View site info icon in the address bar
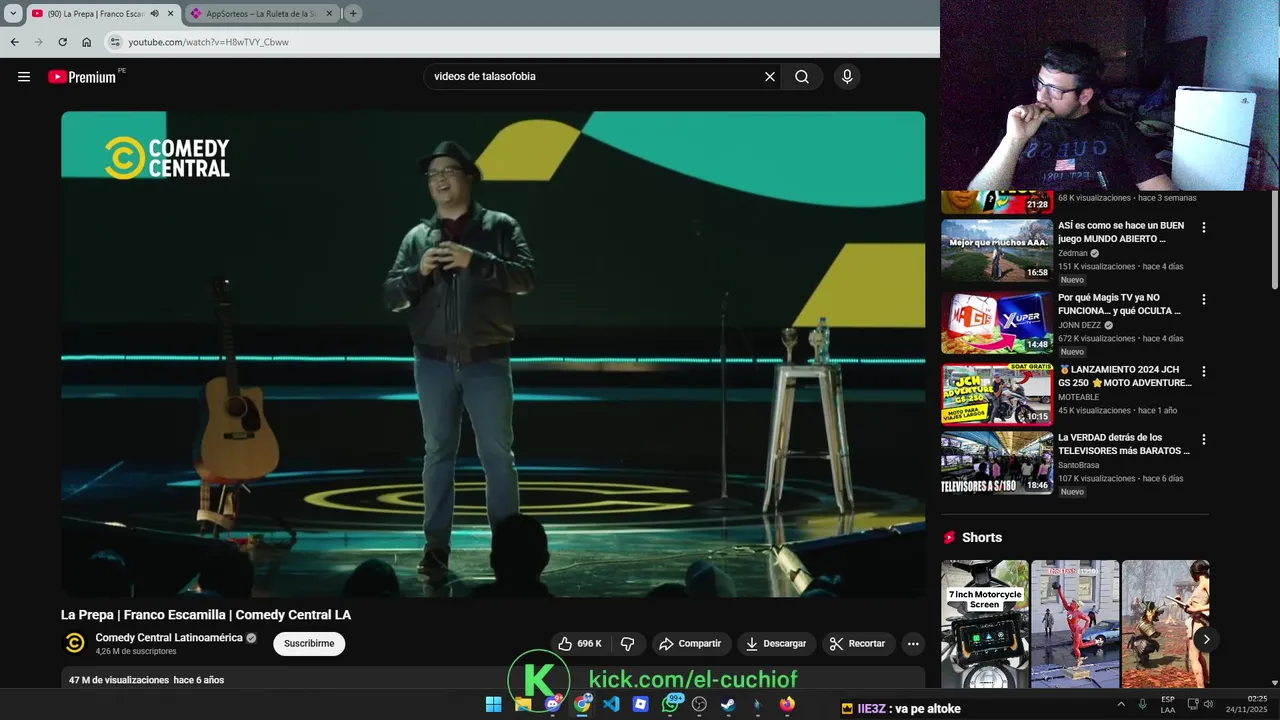This screenshot has height=720, width=1280. point(115,42)
